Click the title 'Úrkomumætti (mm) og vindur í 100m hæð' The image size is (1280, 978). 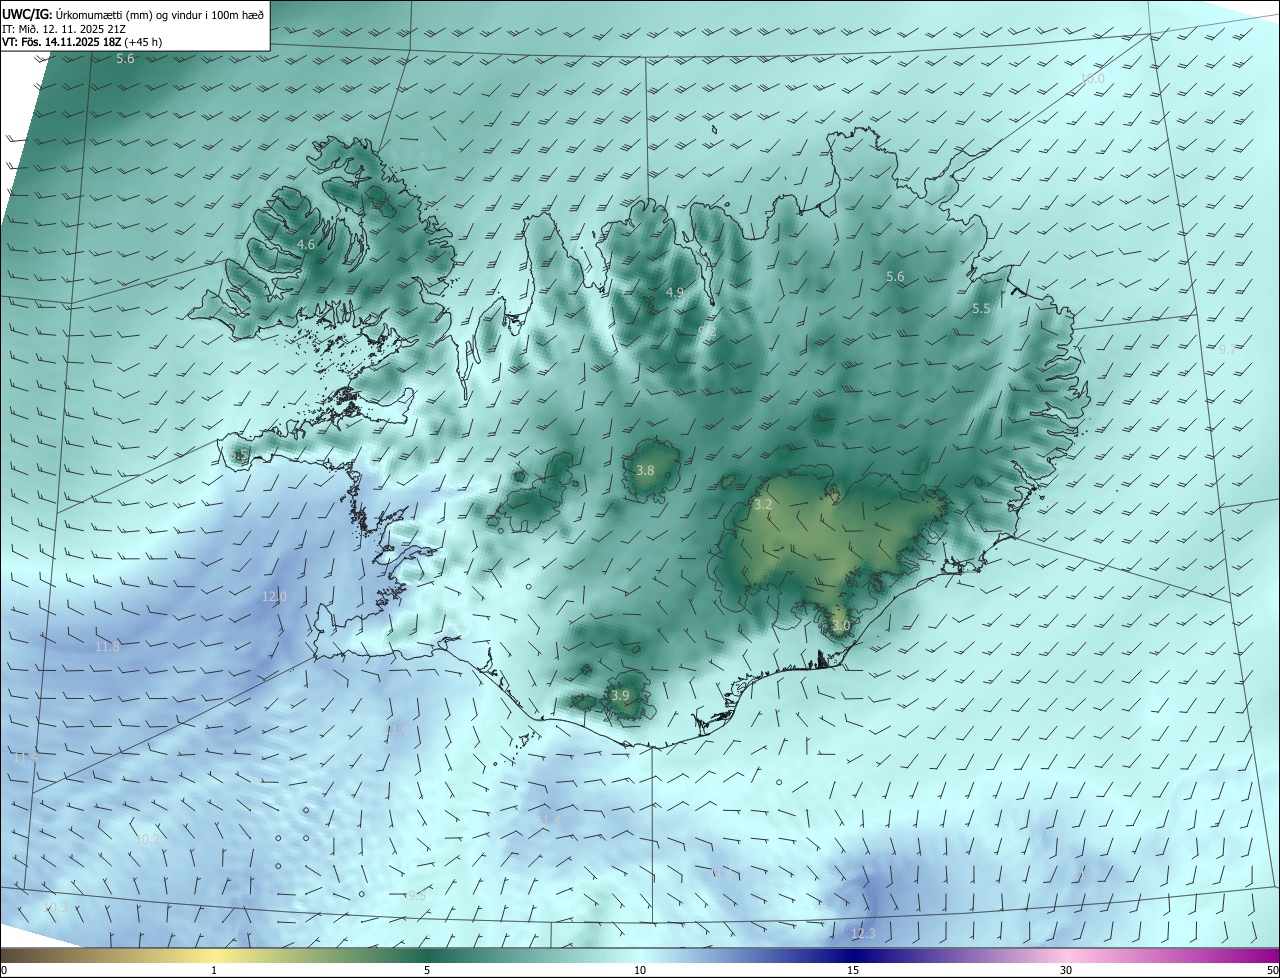[159, 13]
